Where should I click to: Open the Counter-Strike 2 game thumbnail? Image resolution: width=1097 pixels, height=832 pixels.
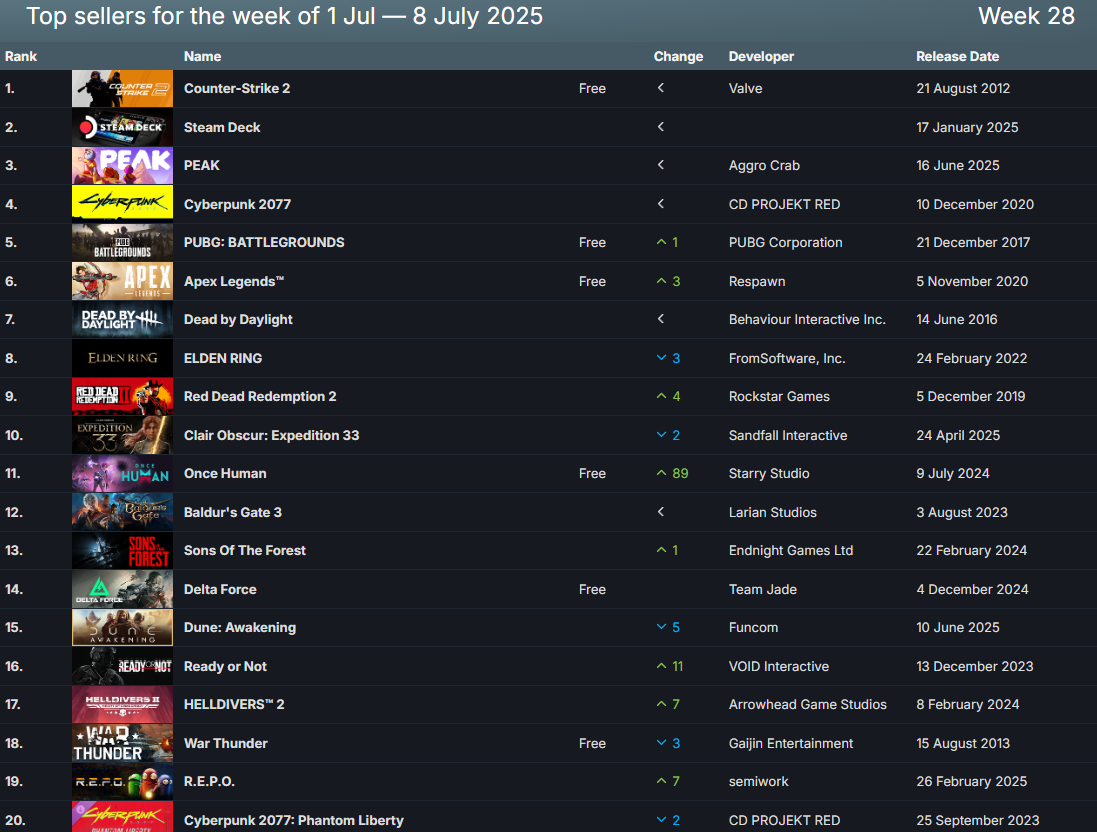click(122, 89)
